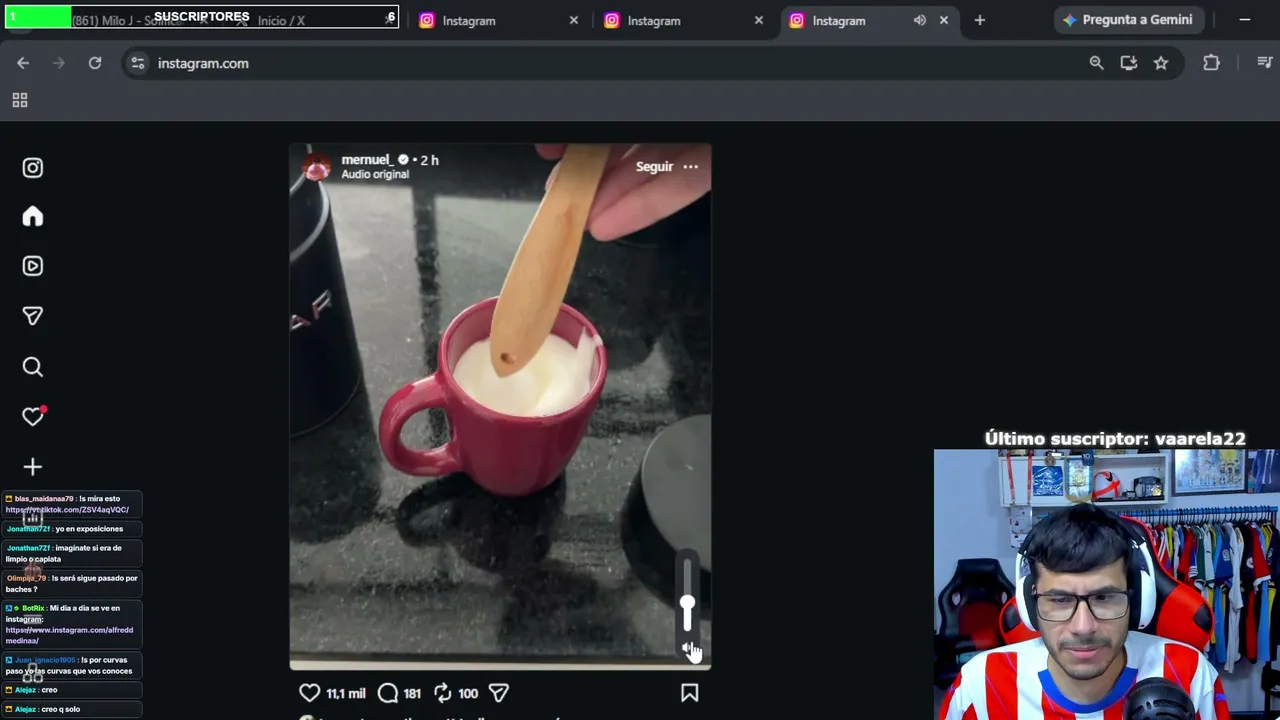Open Reels from the sidebar
The height and width of the screenshot is (720, 1280).
pyautogui.click(x=33, y=266)
